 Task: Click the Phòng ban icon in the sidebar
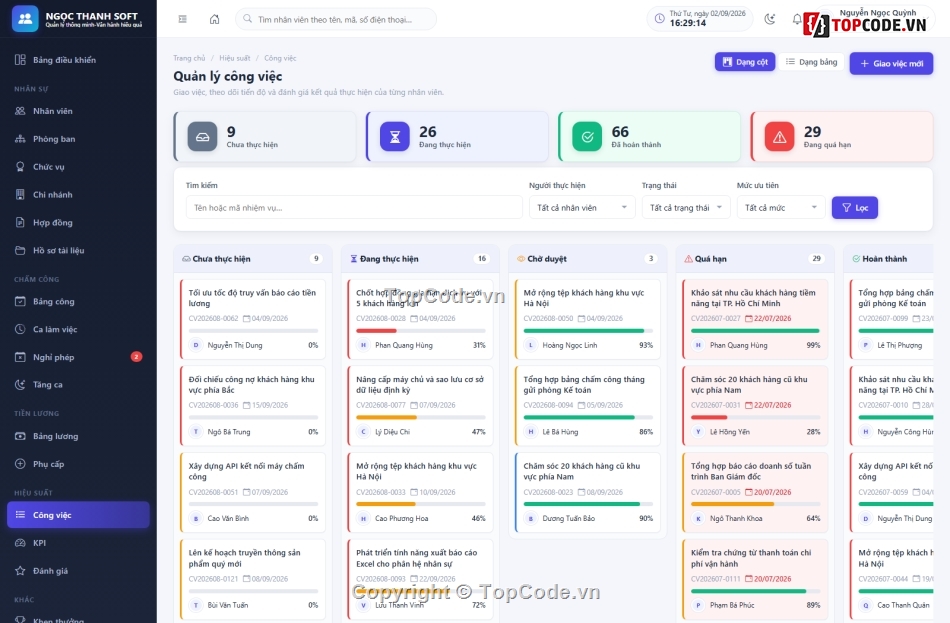click(20, 139)
